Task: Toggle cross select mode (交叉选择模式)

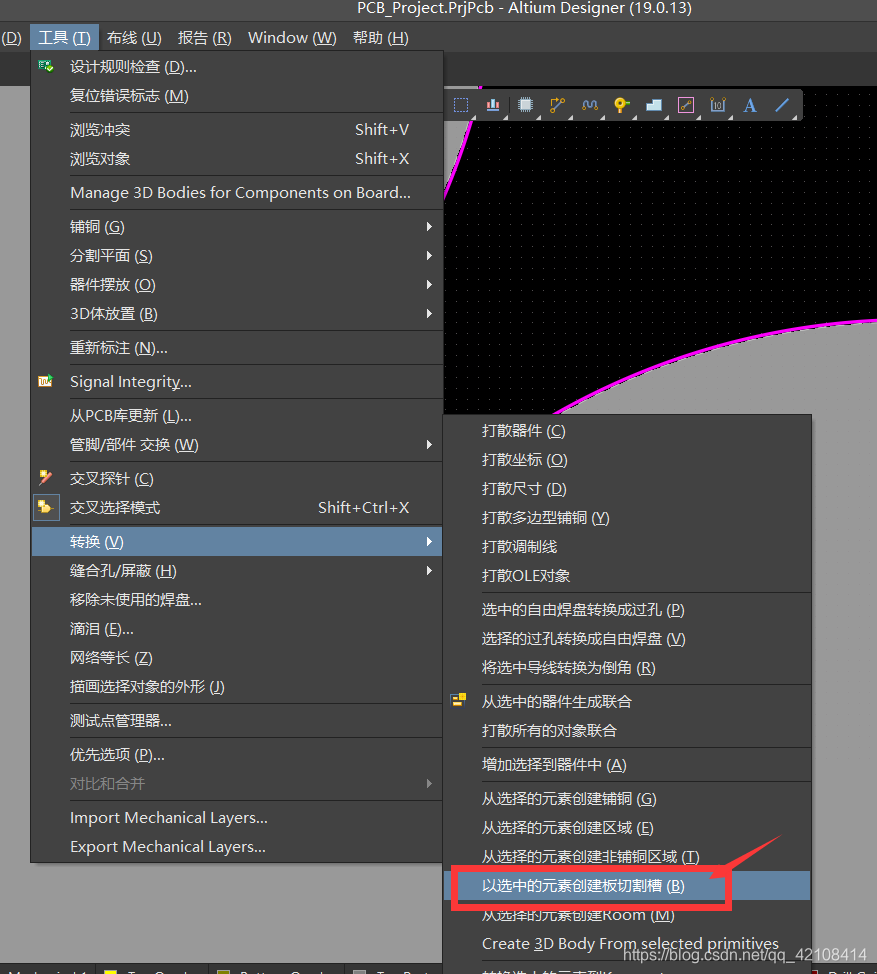Action: point(237,507)
